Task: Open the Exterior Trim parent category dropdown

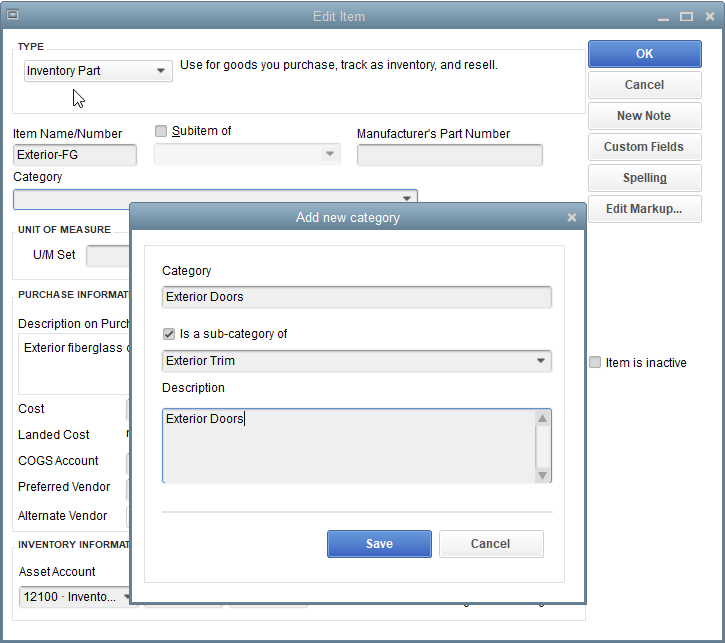Action: (x=541, y=361)
